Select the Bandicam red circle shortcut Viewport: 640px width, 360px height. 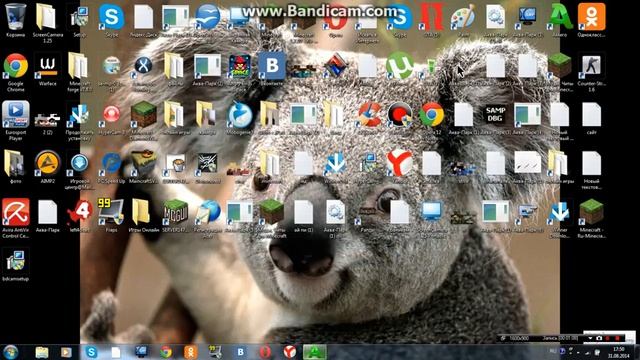coord(400,114)
